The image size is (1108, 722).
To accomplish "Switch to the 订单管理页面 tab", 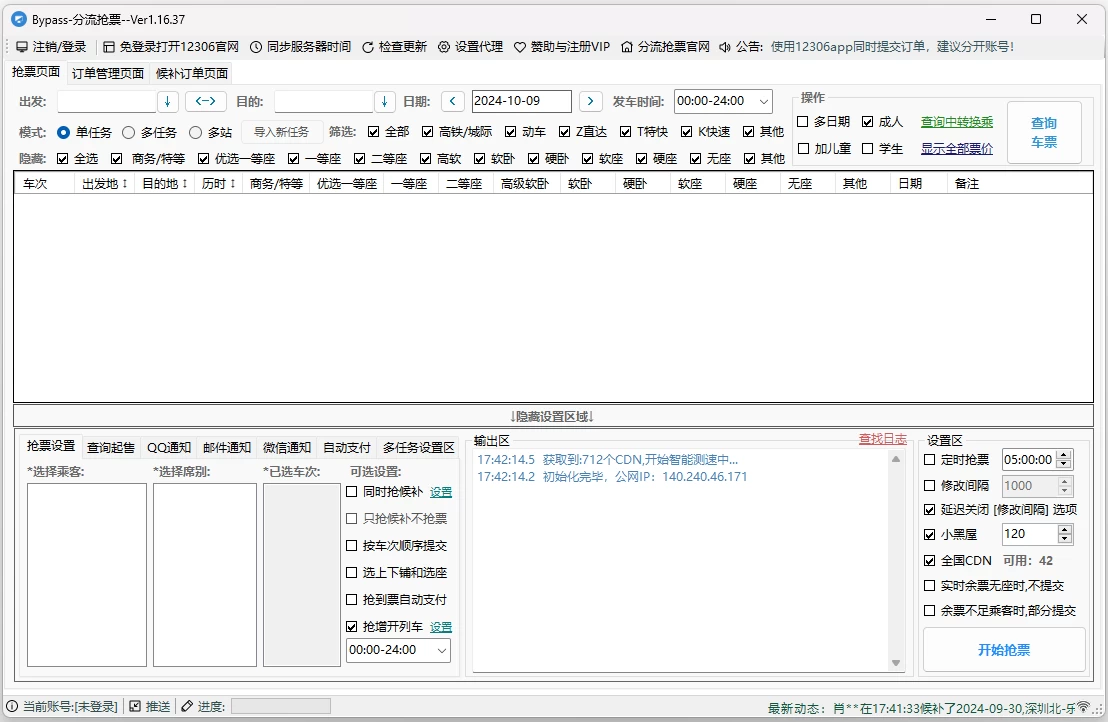I will point(110,72).
